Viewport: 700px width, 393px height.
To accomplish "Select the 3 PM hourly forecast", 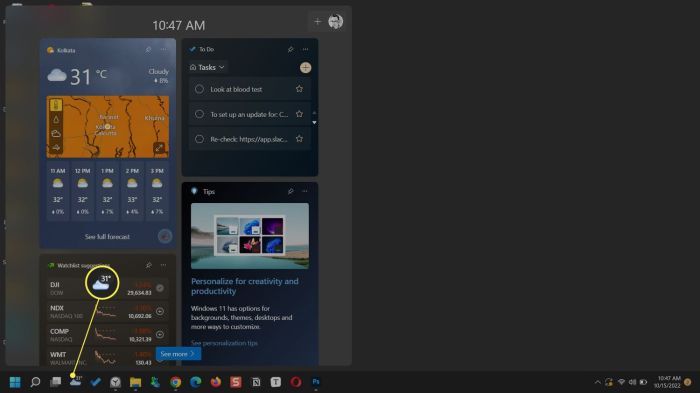I will pos(157,191).
